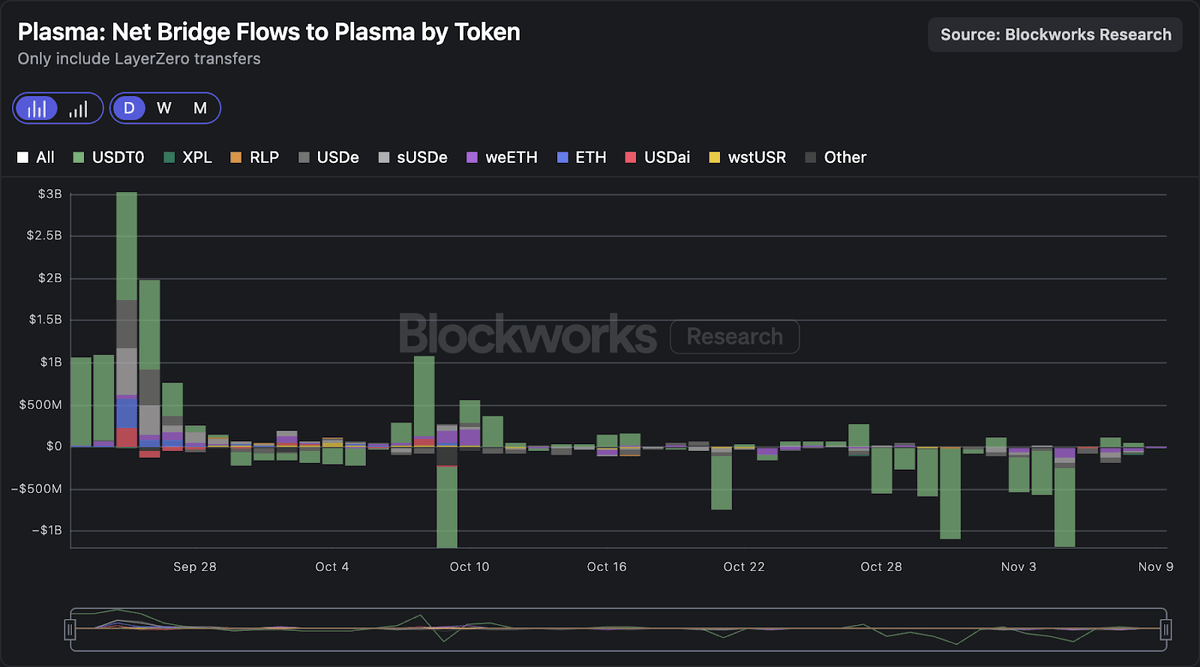Click the weETH purple legend swatch
Screen dimensions: 1200x667
pos(471,157)
